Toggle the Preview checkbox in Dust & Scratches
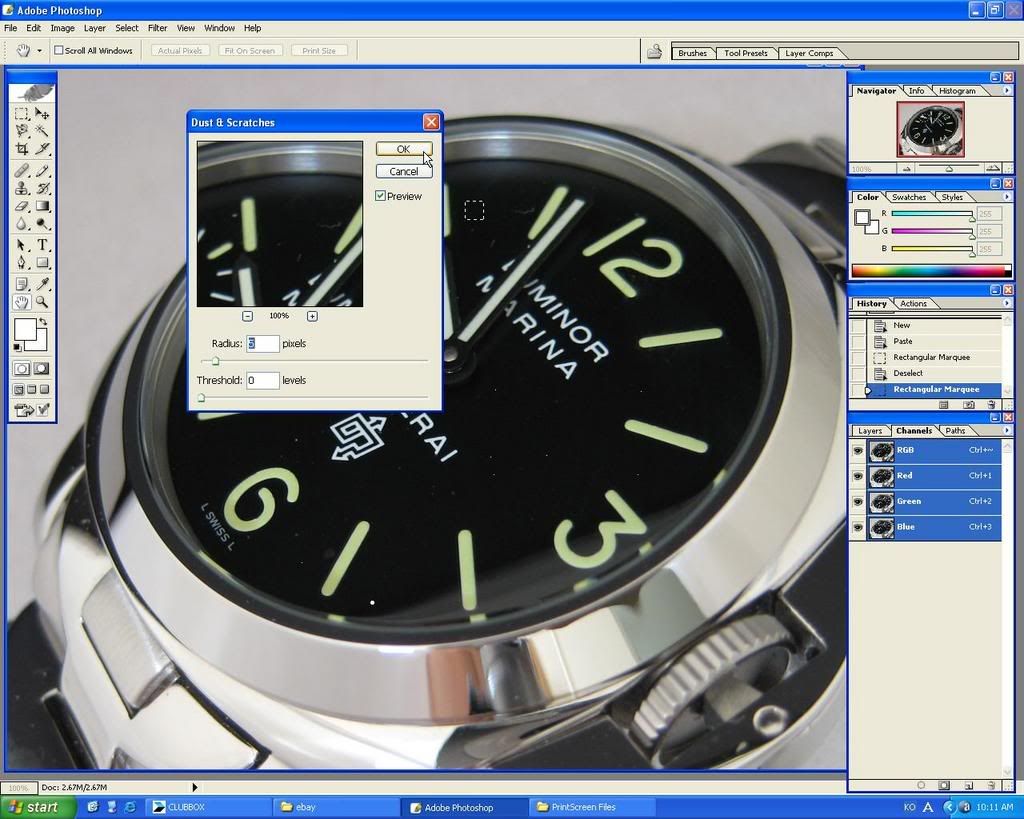The image size is (1024, 819). point(380,196)
